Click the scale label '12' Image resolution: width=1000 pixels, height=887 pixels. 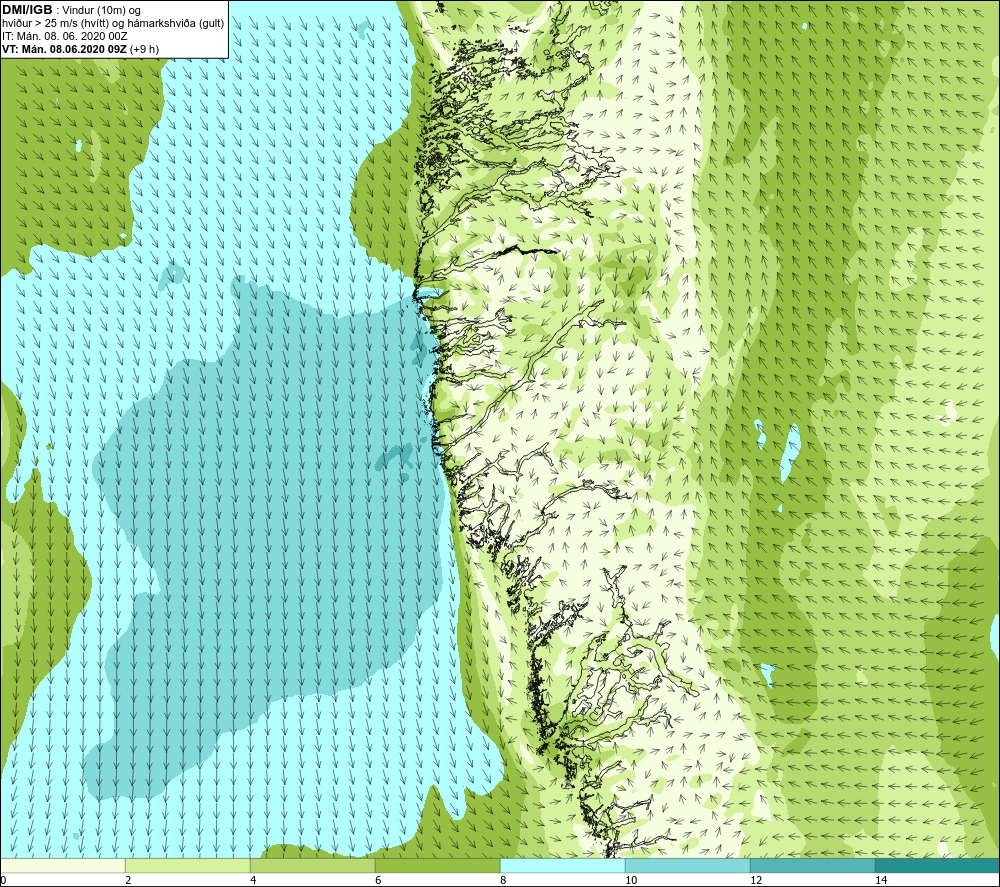click(x=756, y=880)
